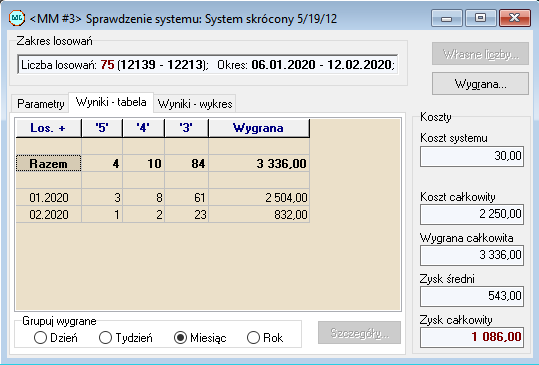Image resolution: width=539 pixels, height=365 pixels.
Task: Select the Dzień grouping radio button
Action: point(56,338)
